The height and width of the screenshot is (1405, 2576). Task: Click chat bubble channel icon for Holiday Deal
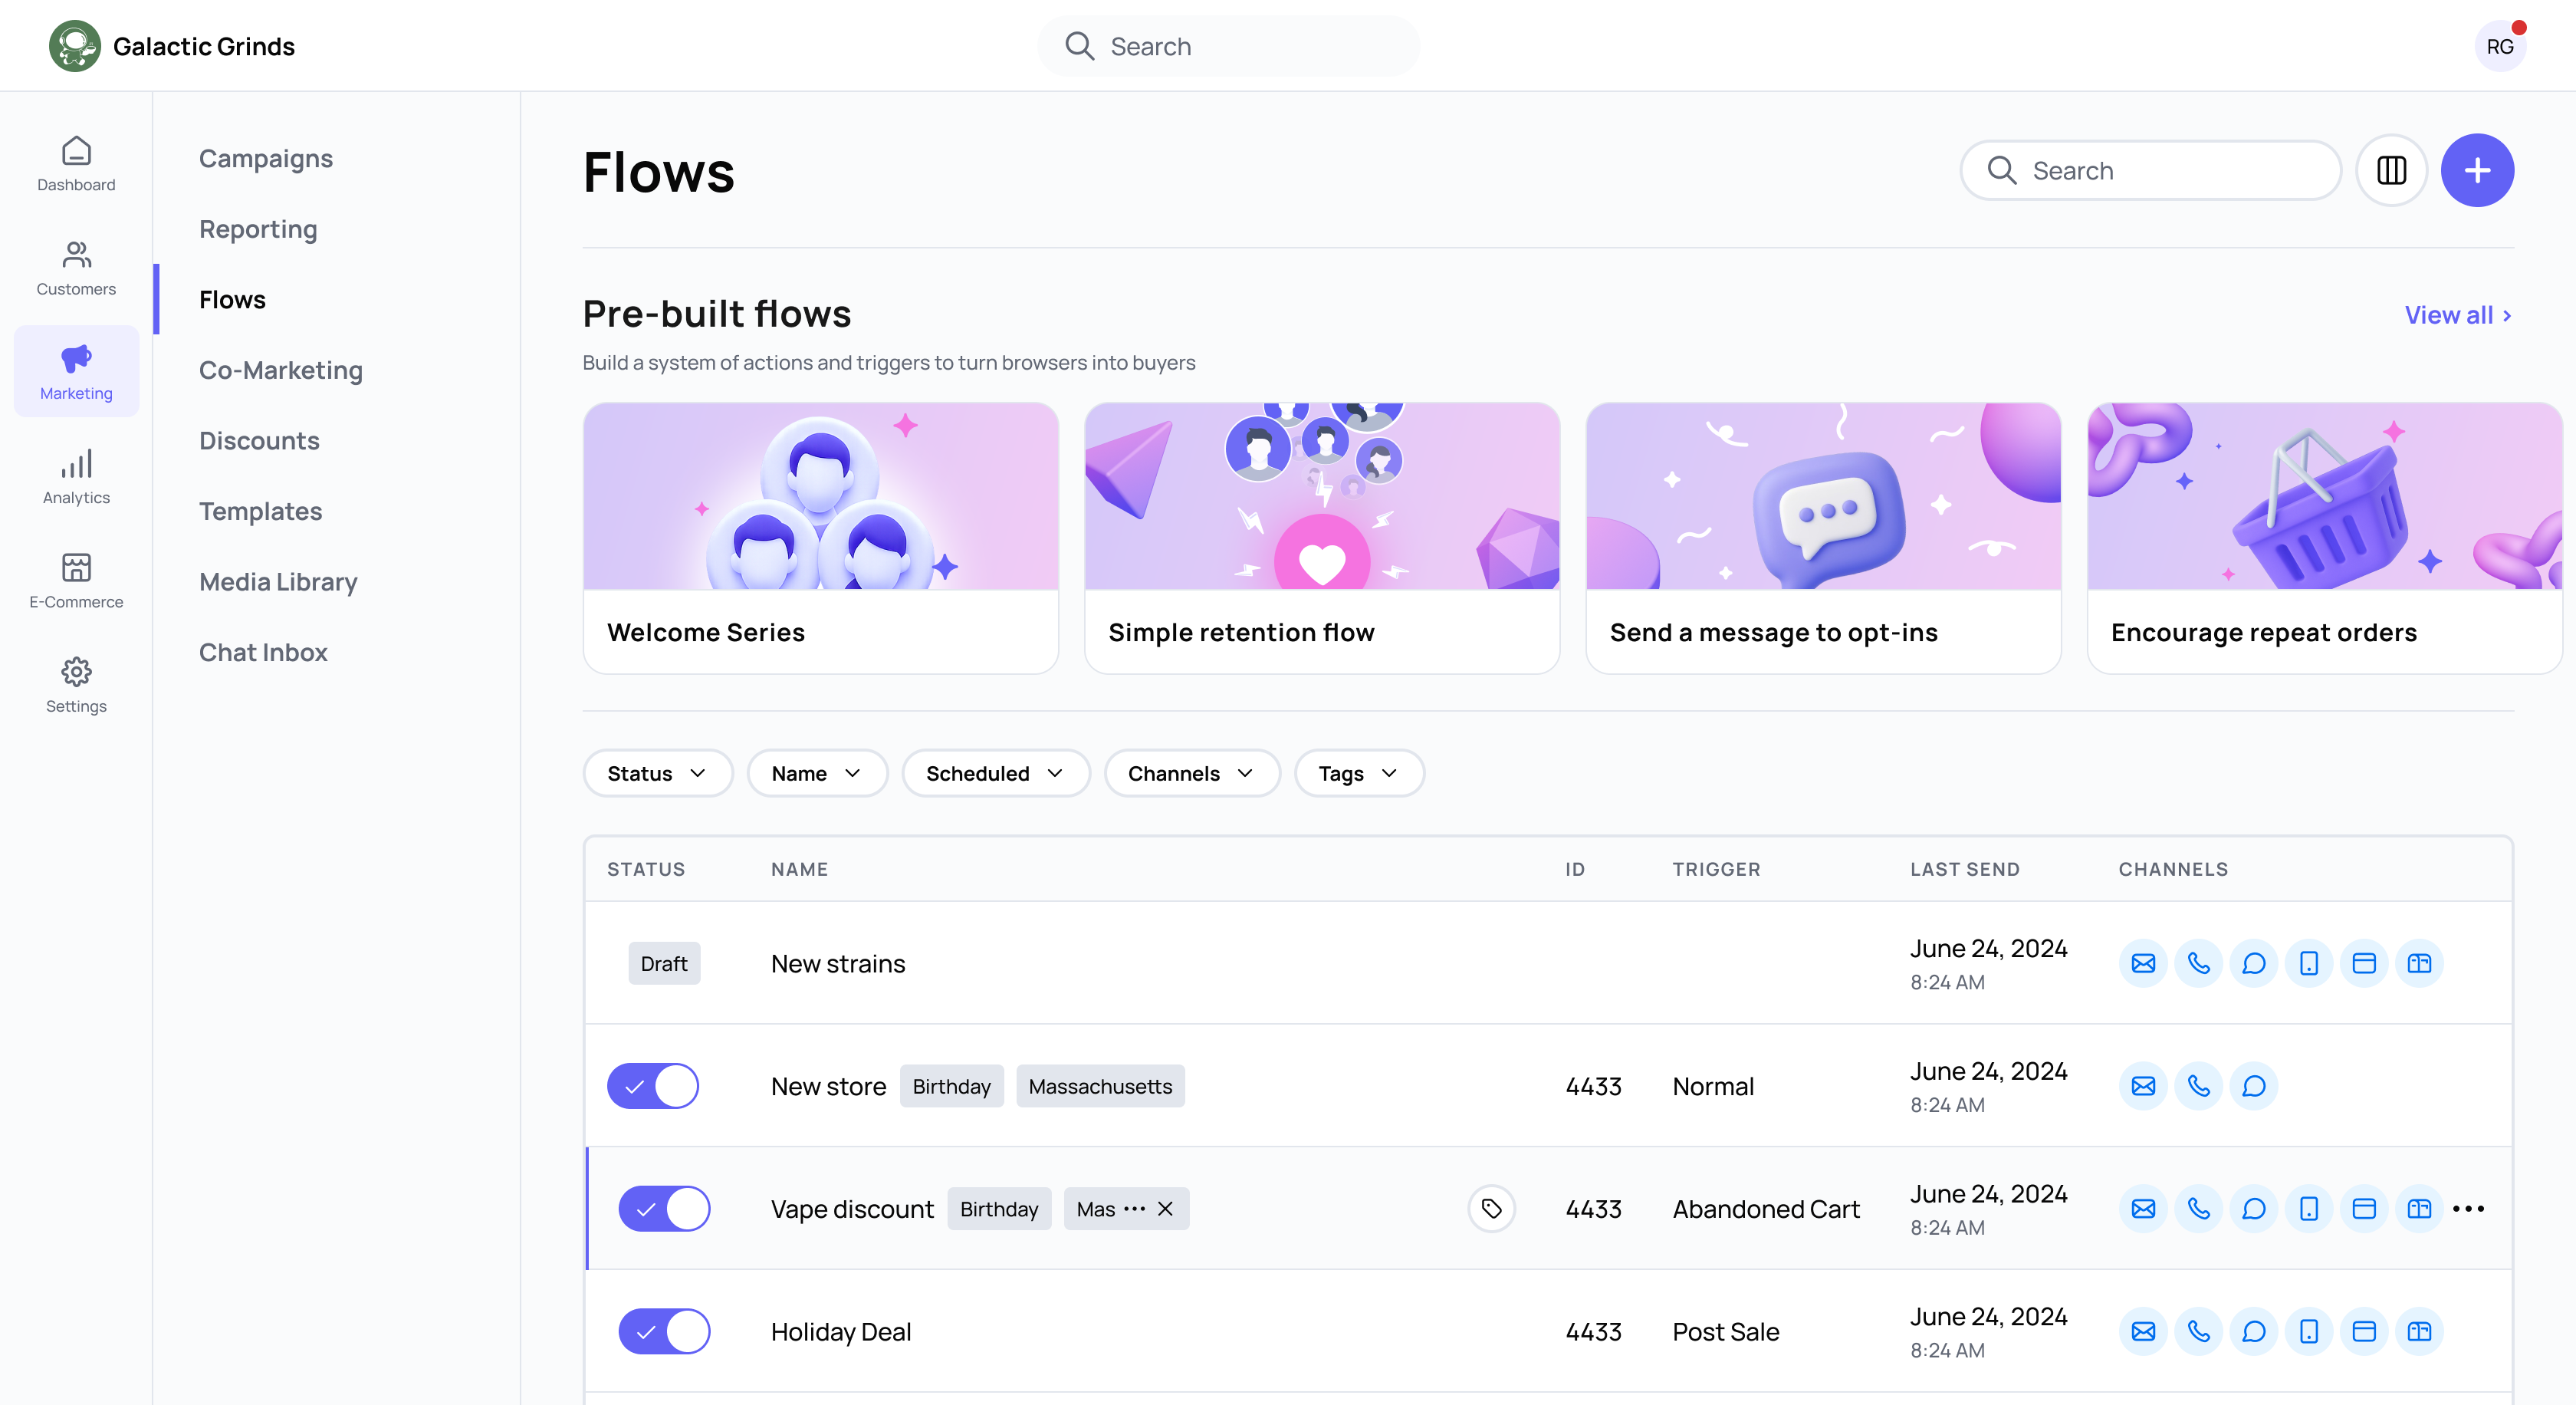(x=2253, y=1331)
